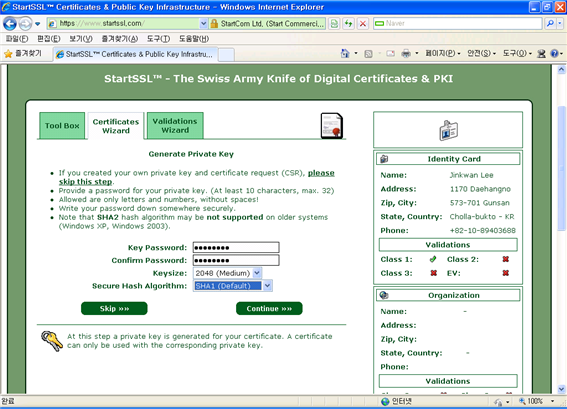Click the messenger person icon in command bar

point(541,54)
